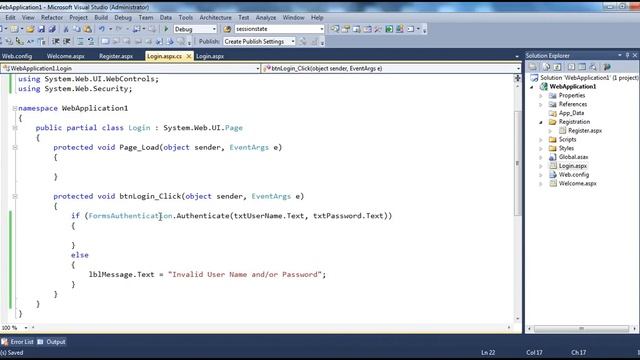Open the WebApplication1.Login class dropdown
The image size is (640, 360).
[257, 69]
